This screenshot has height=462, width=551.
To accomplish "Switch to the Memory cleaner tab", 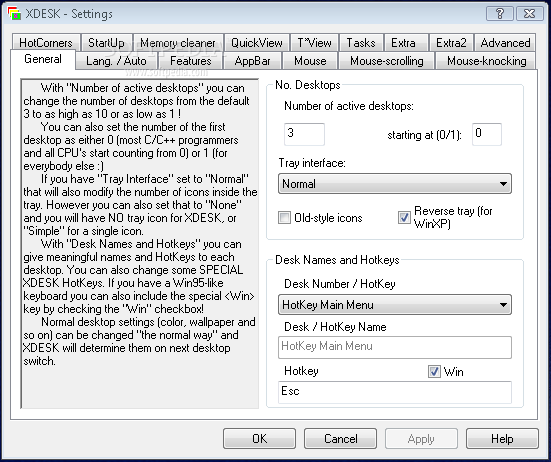I will coord(178,43).
